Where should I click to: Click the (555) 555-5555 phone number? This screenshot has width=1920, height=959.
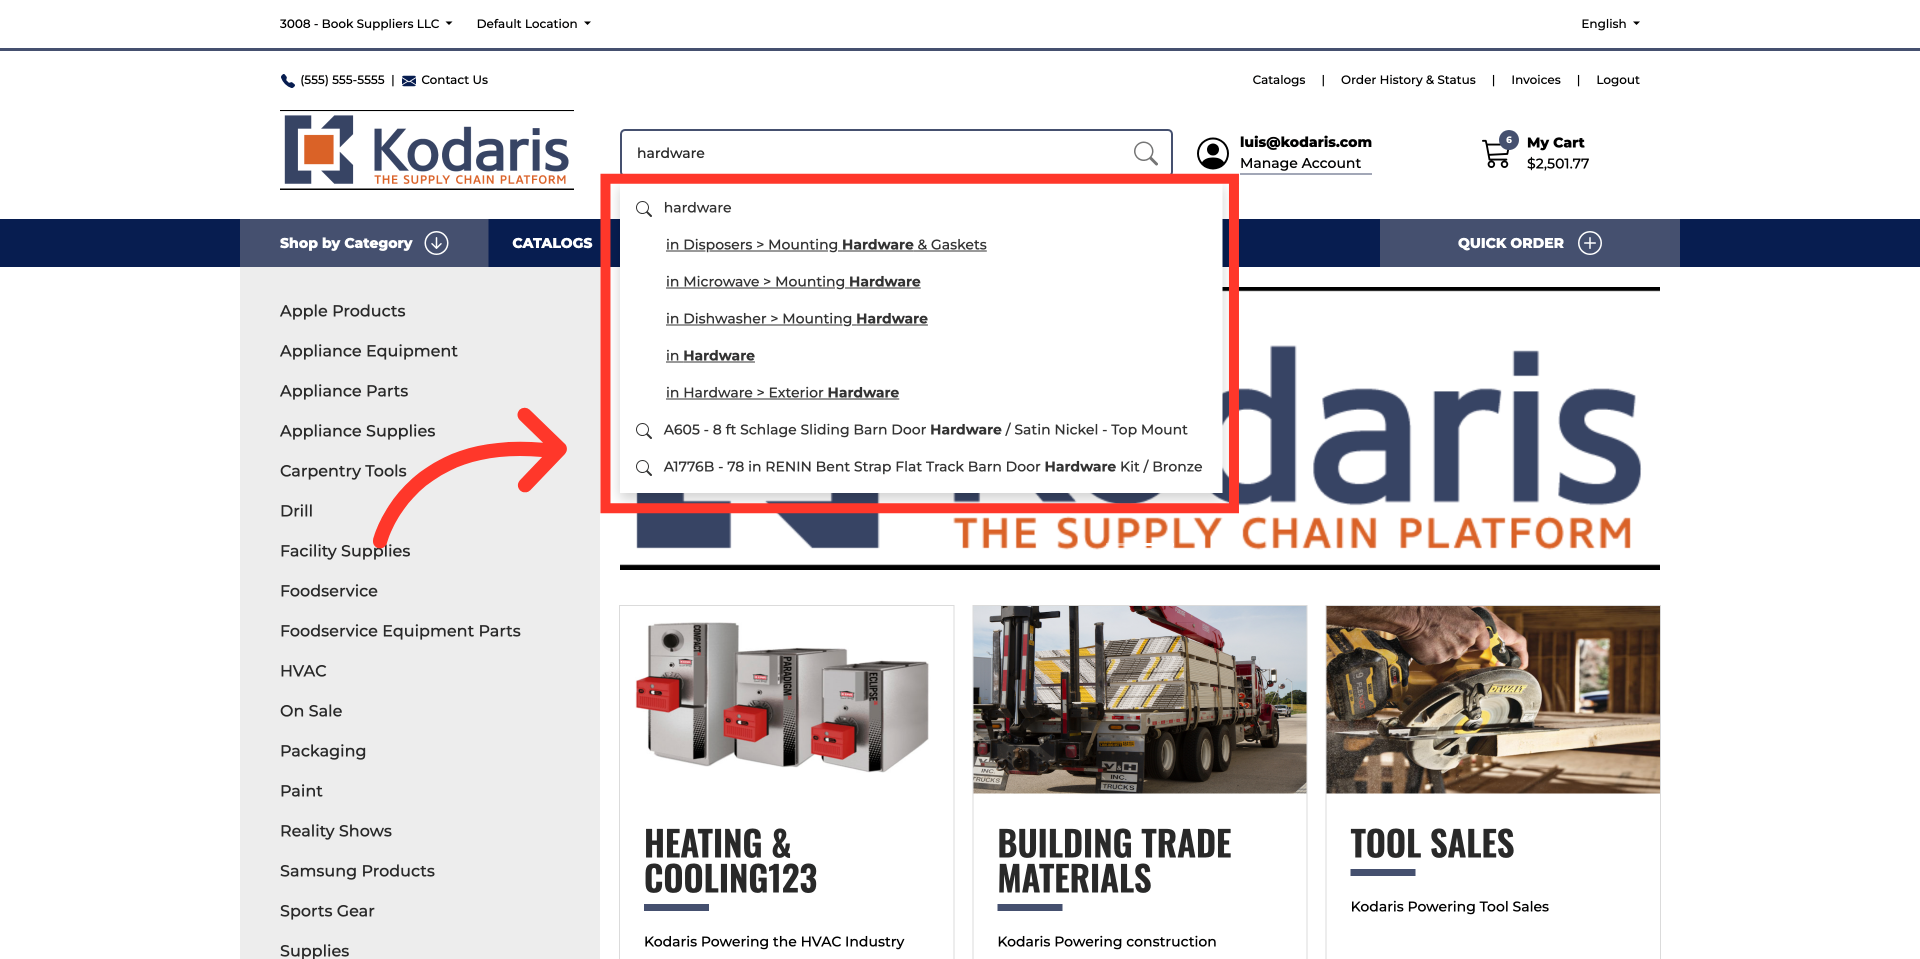(342, 80)
